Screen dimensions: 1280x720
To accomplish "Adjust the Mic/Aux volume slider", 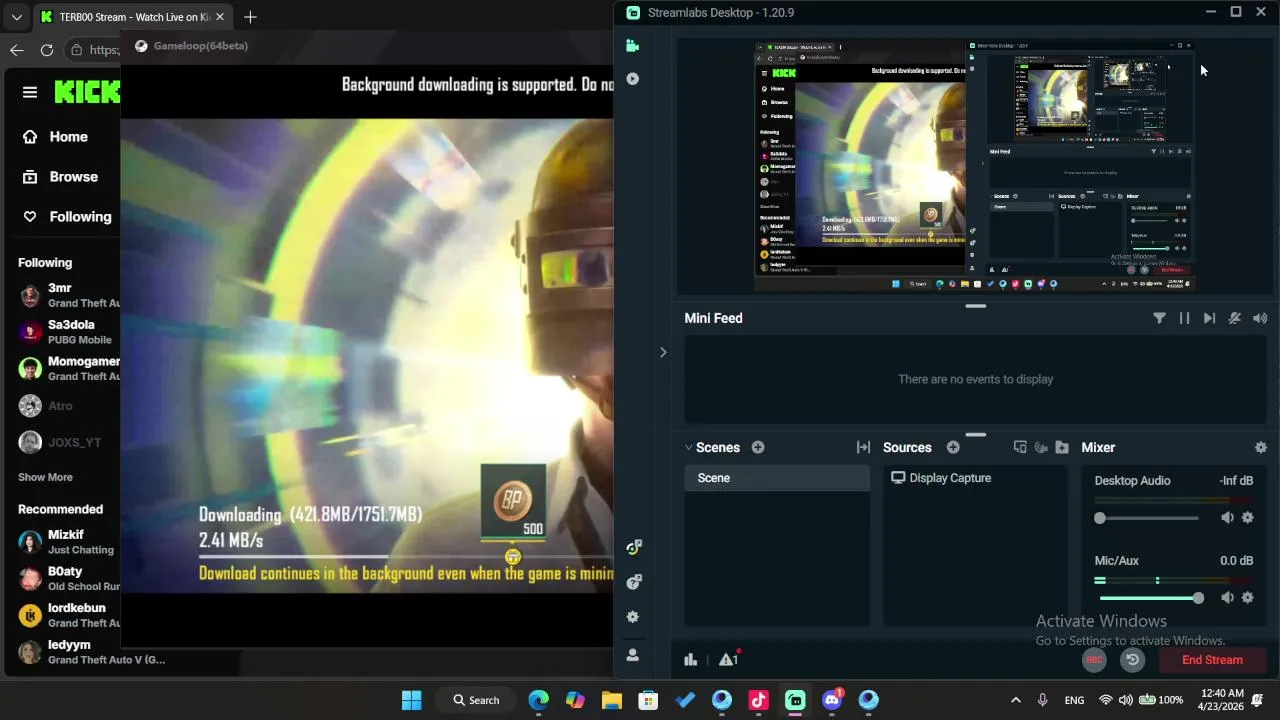I will click(x=1149, y=598).
